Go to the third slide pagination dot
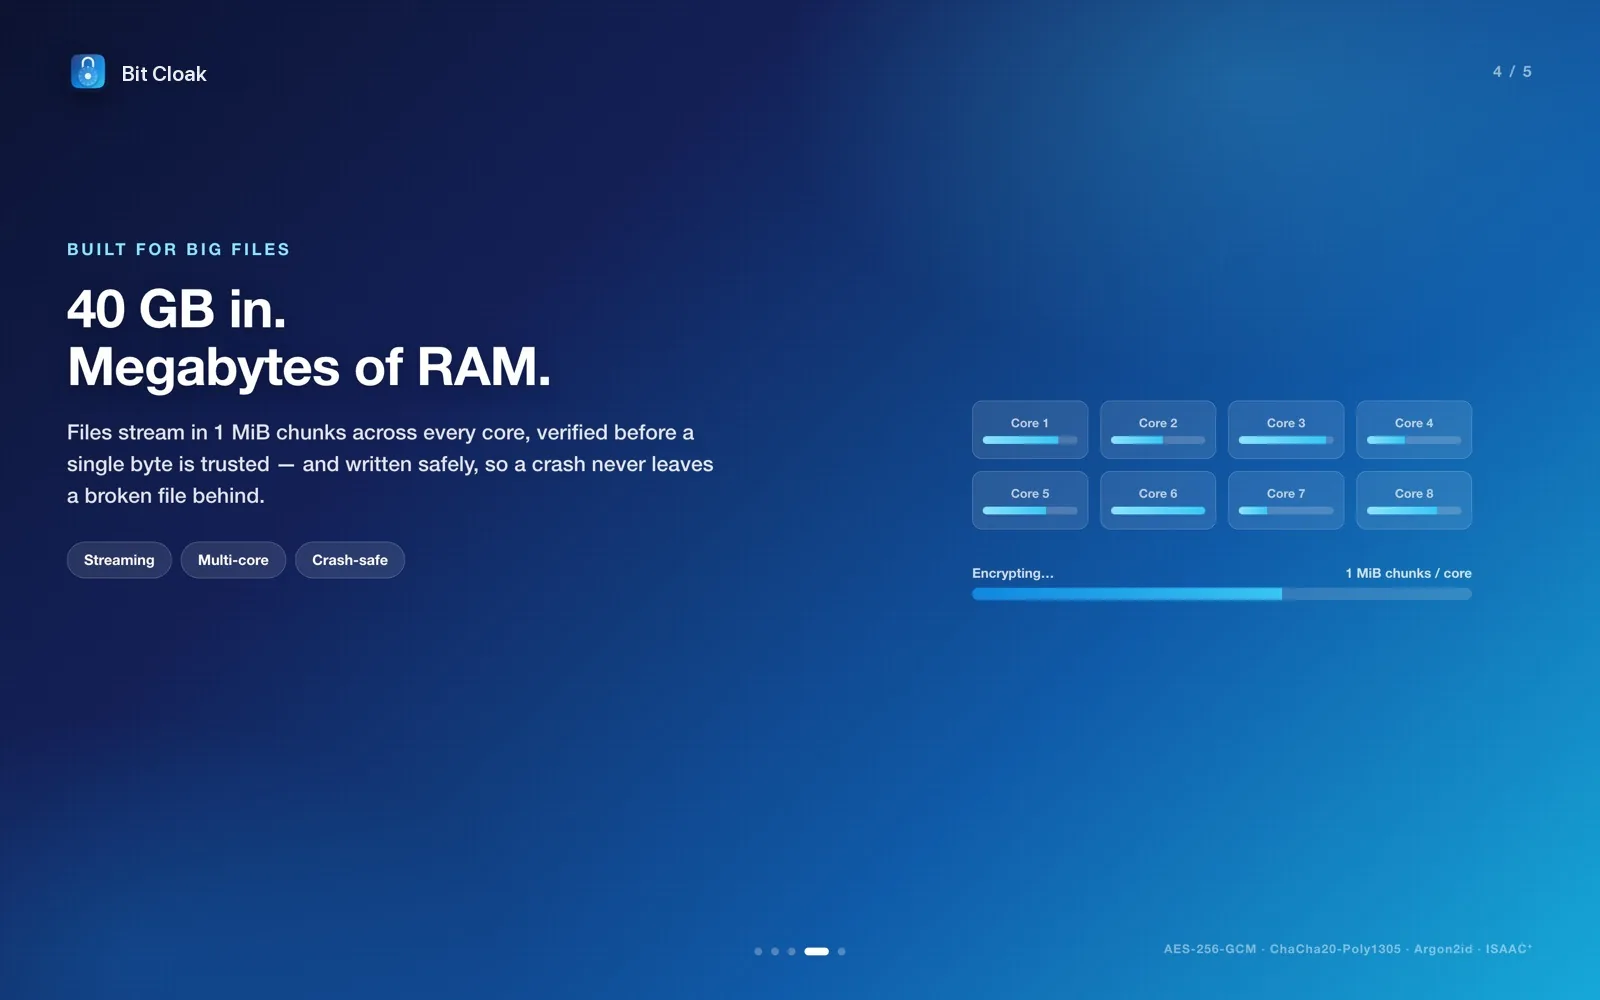1600x1000 pixels. [792, 951]
